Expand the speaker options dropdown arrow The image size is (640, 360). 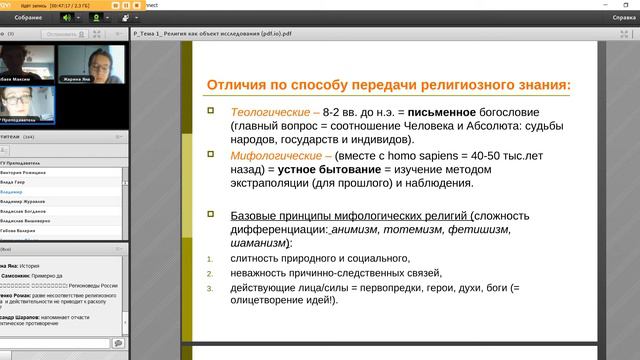point(78,18)
